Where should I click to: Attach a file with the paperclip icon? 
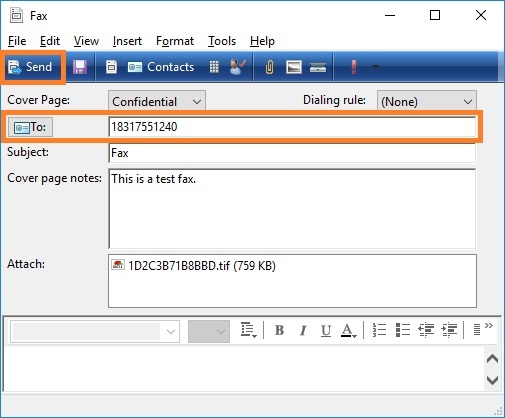pos(269,67)
